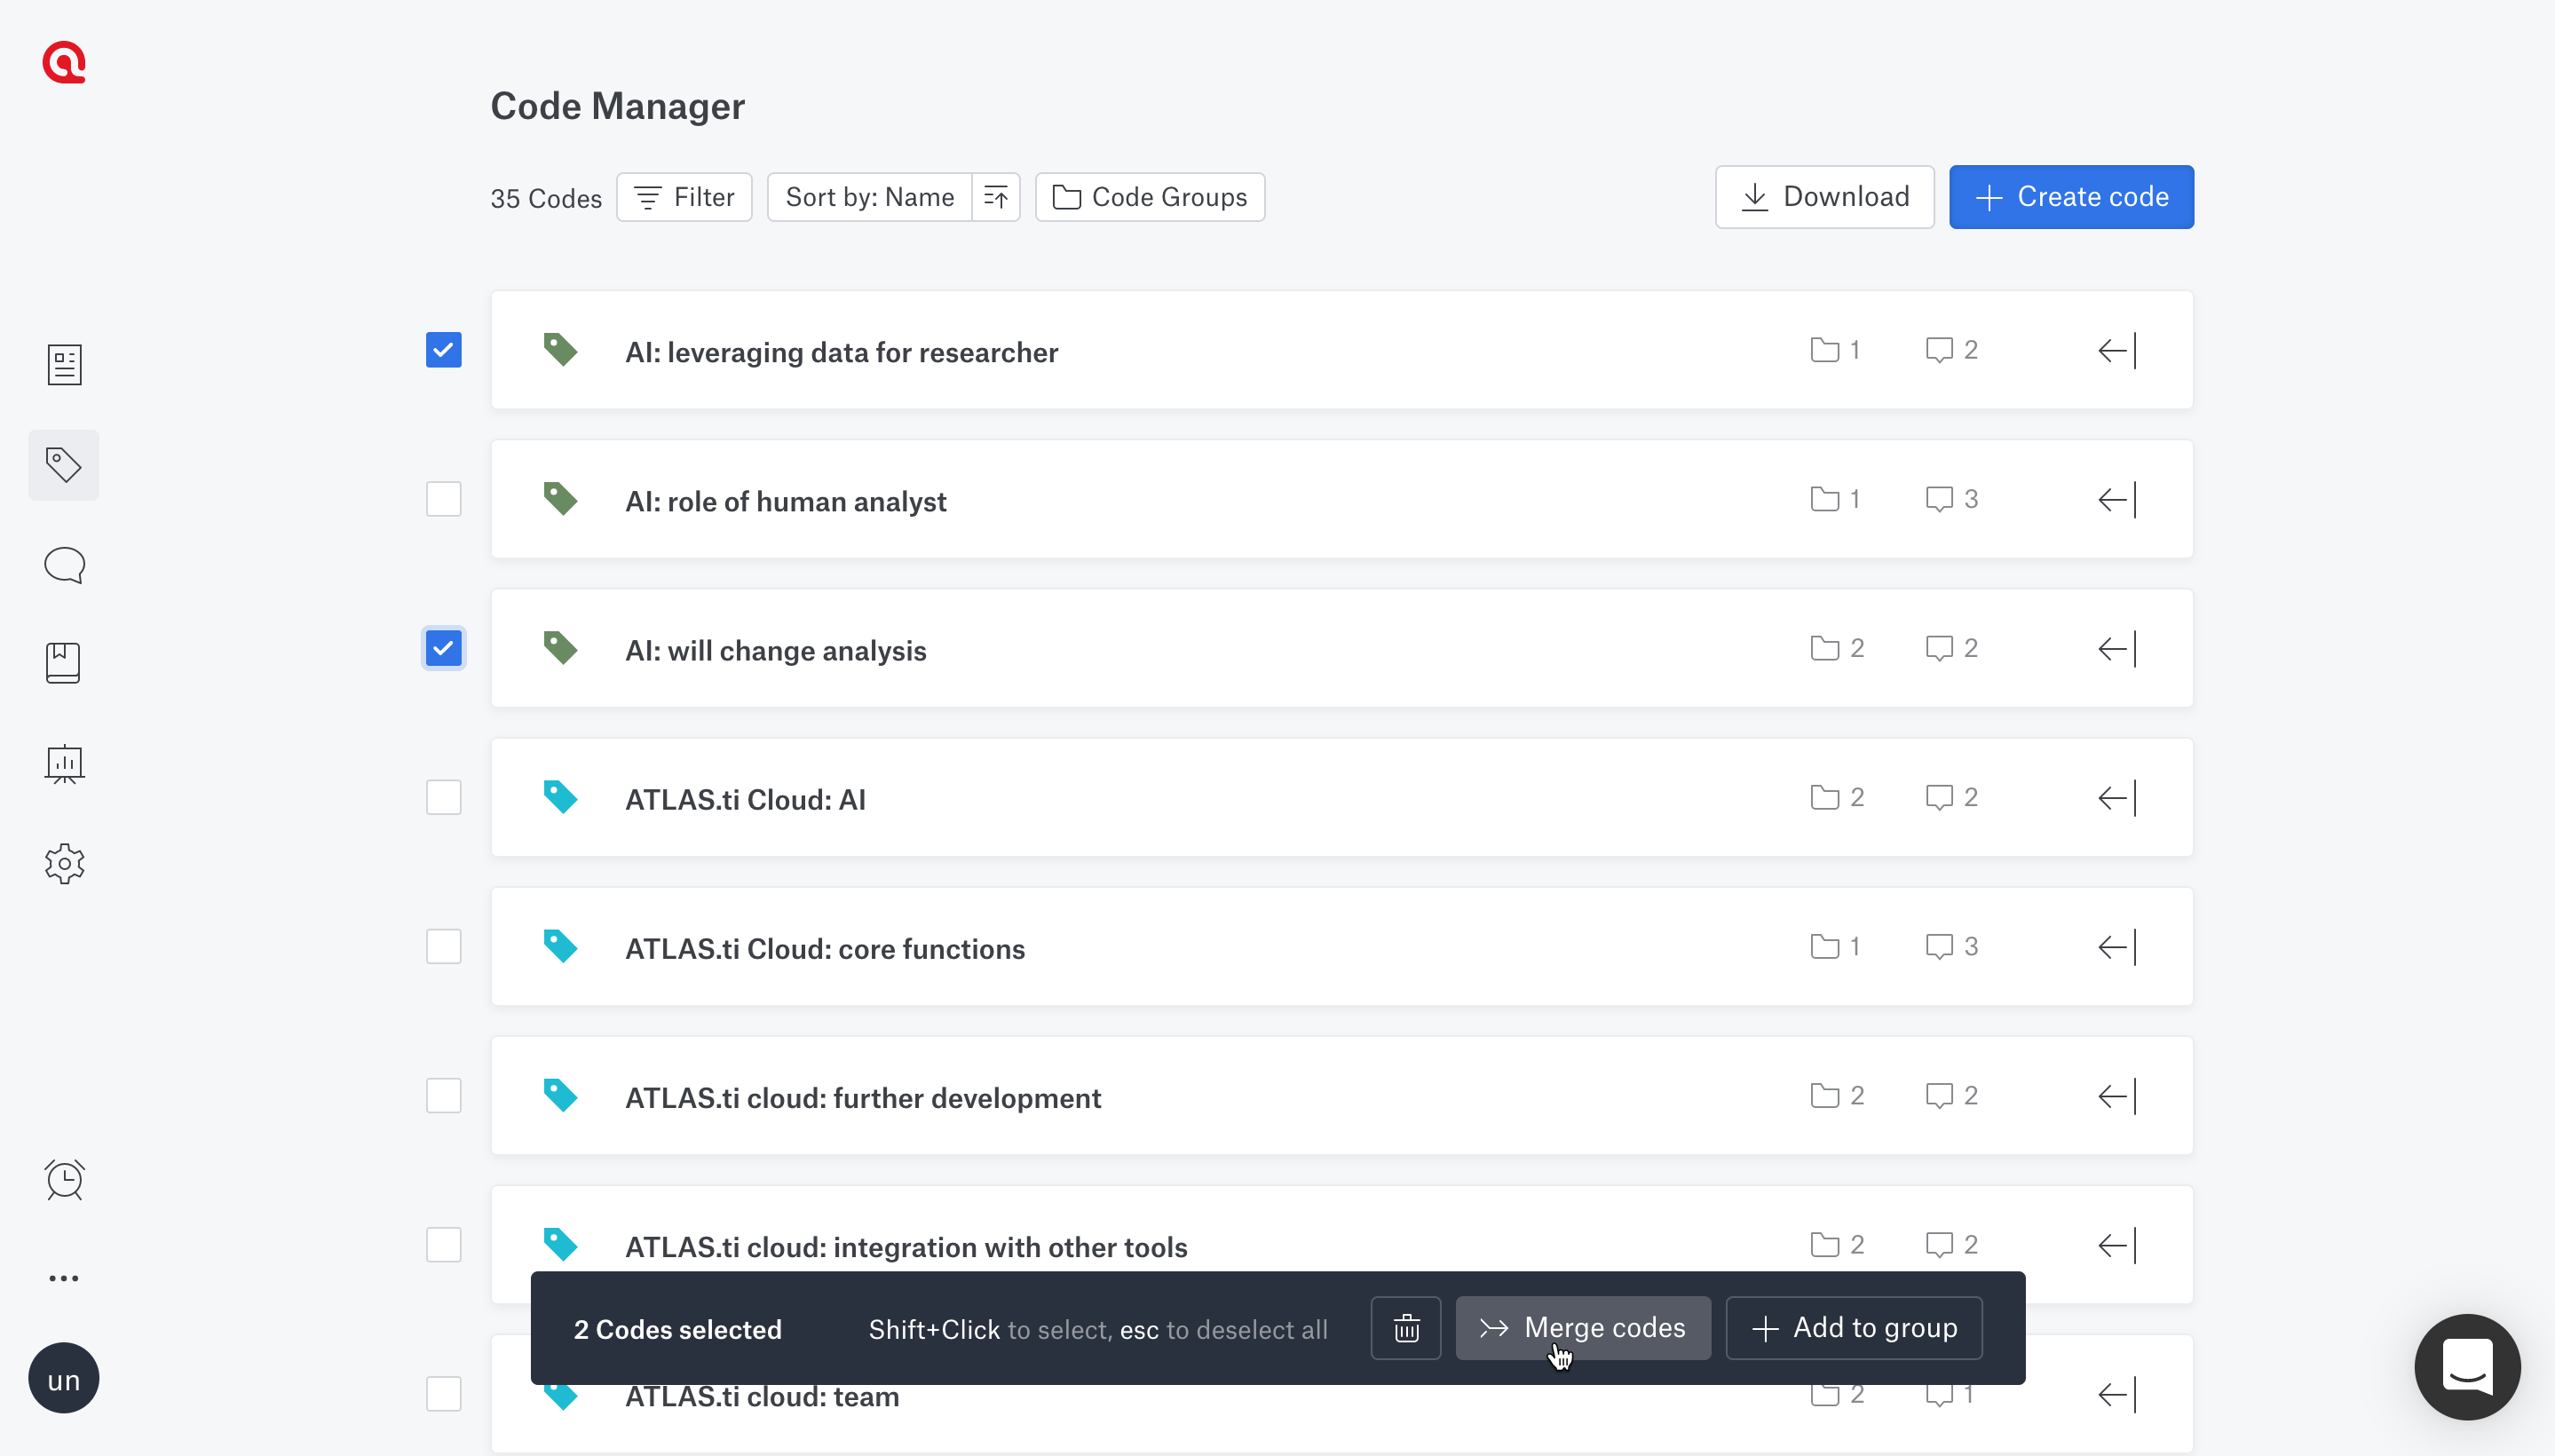2555x1456 pixels.
Task: Uncheck AI: leveraging data for researcher
Action: pyautogui.click(x=443, y=349)
